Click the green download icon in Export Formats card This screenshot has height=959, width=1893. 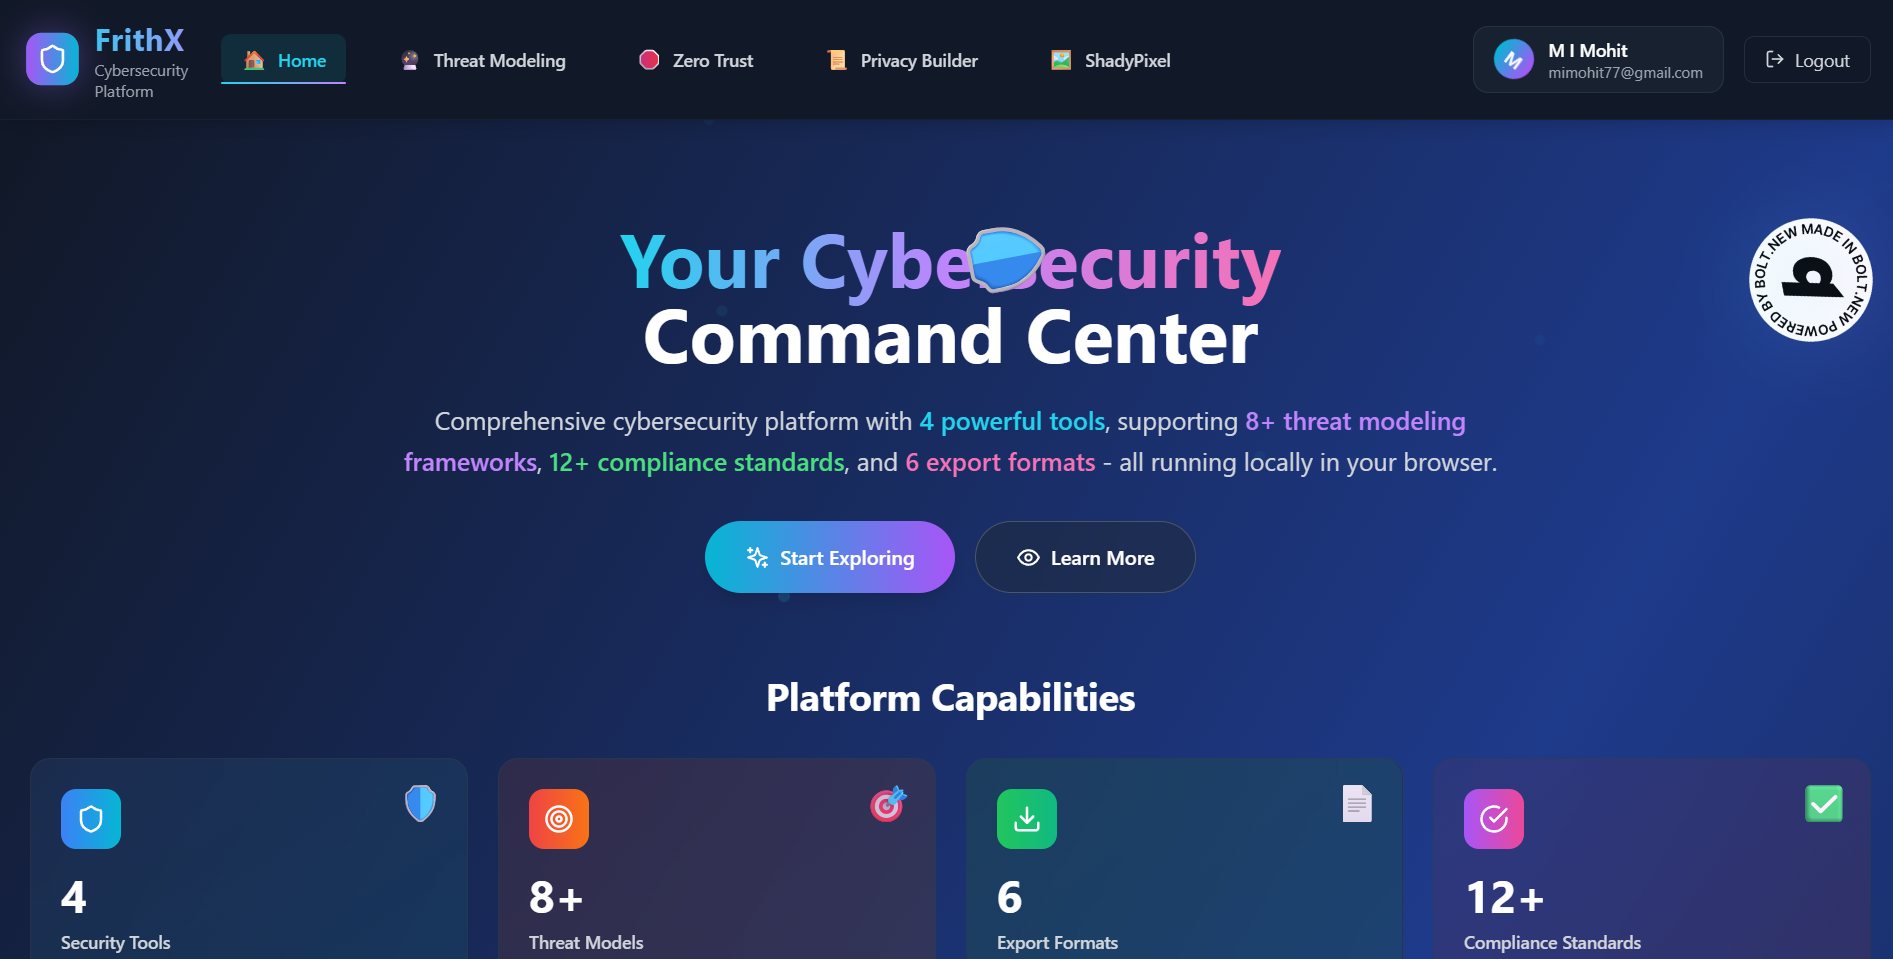point(1027,819)
